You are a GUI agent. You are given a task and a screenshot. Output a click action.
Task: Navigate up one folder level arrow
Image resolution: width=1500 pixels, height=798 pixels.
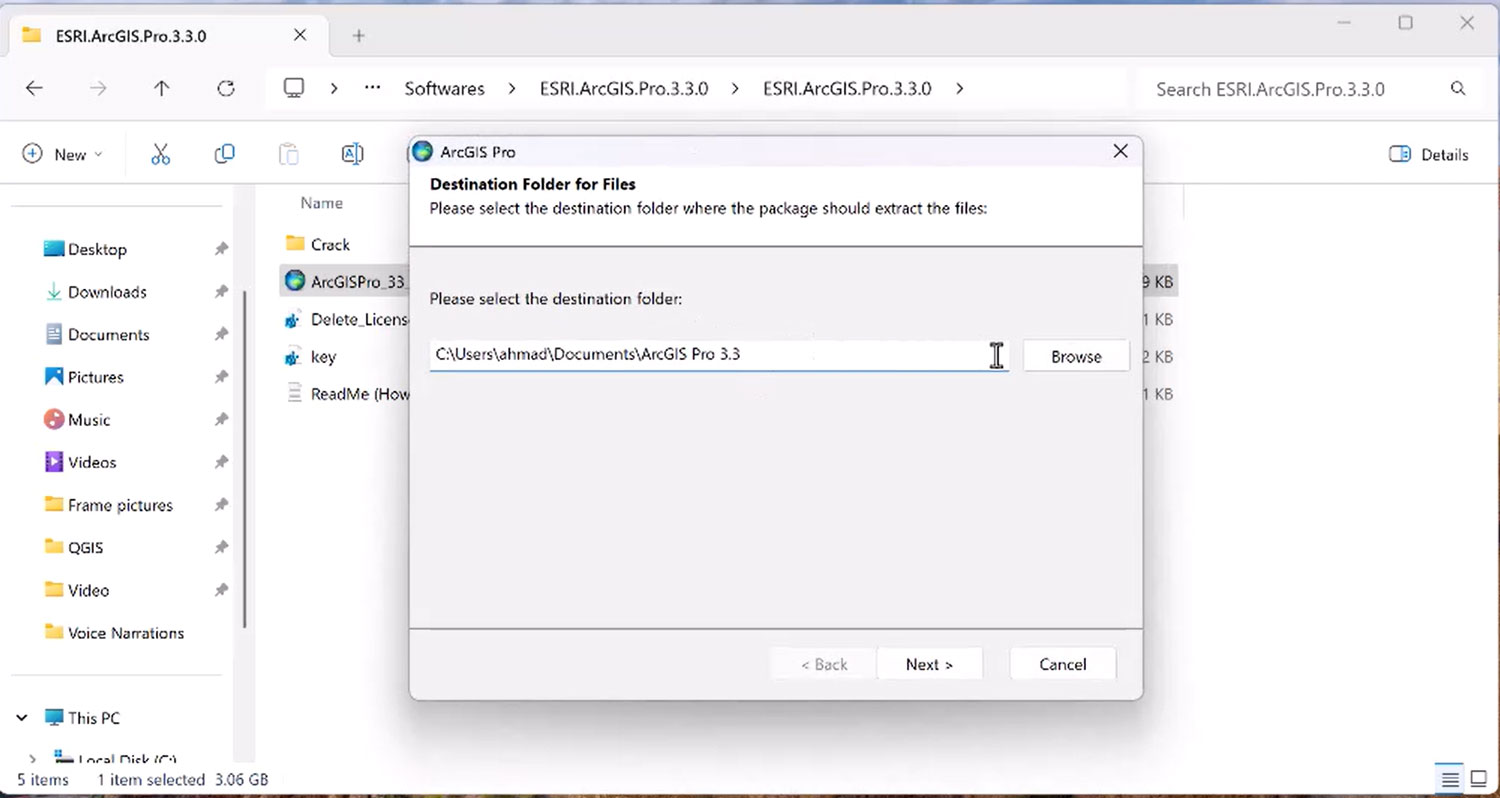coord(162,89)
